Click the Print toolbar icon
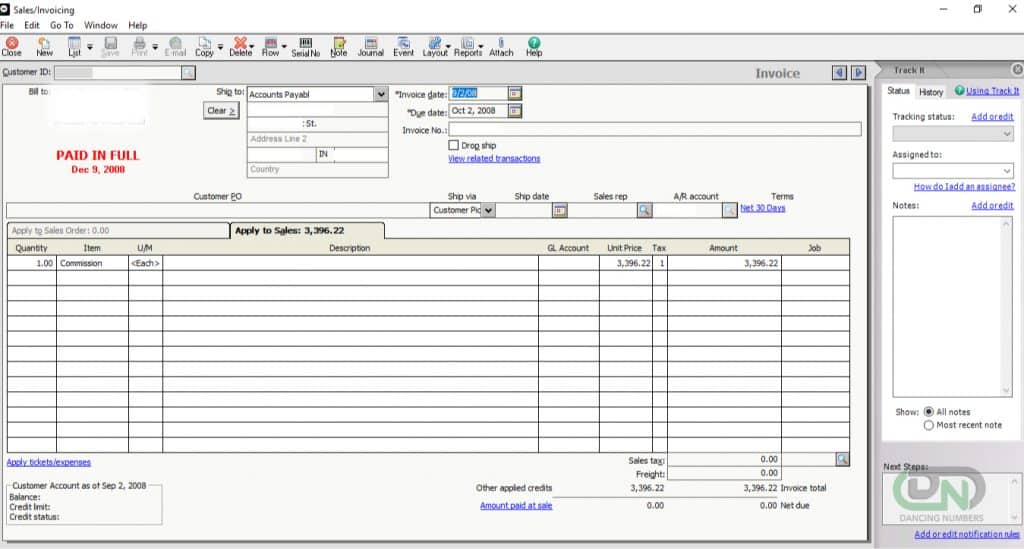 [x=139, y=47]
